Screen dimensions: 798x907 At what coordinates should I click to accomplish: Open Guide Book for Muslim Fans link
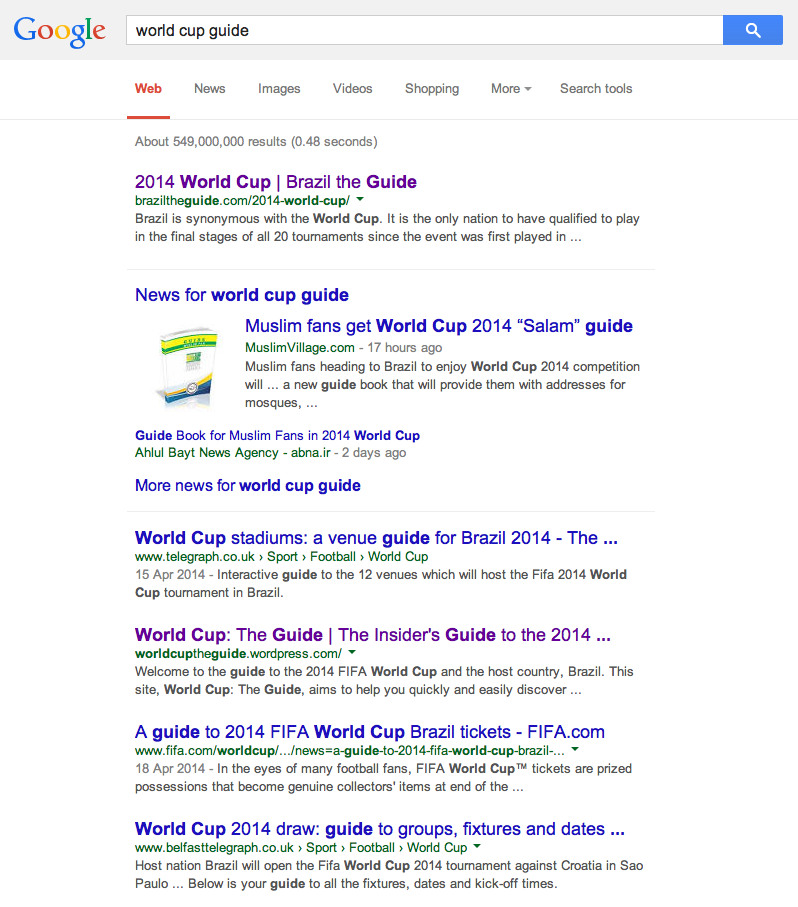(x=277, y=435)
